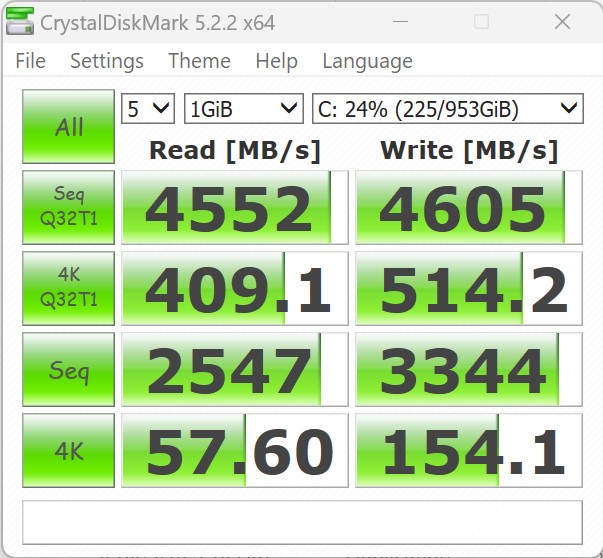
Task: Click the Seq read result 2547
Action: coord(235,370)
